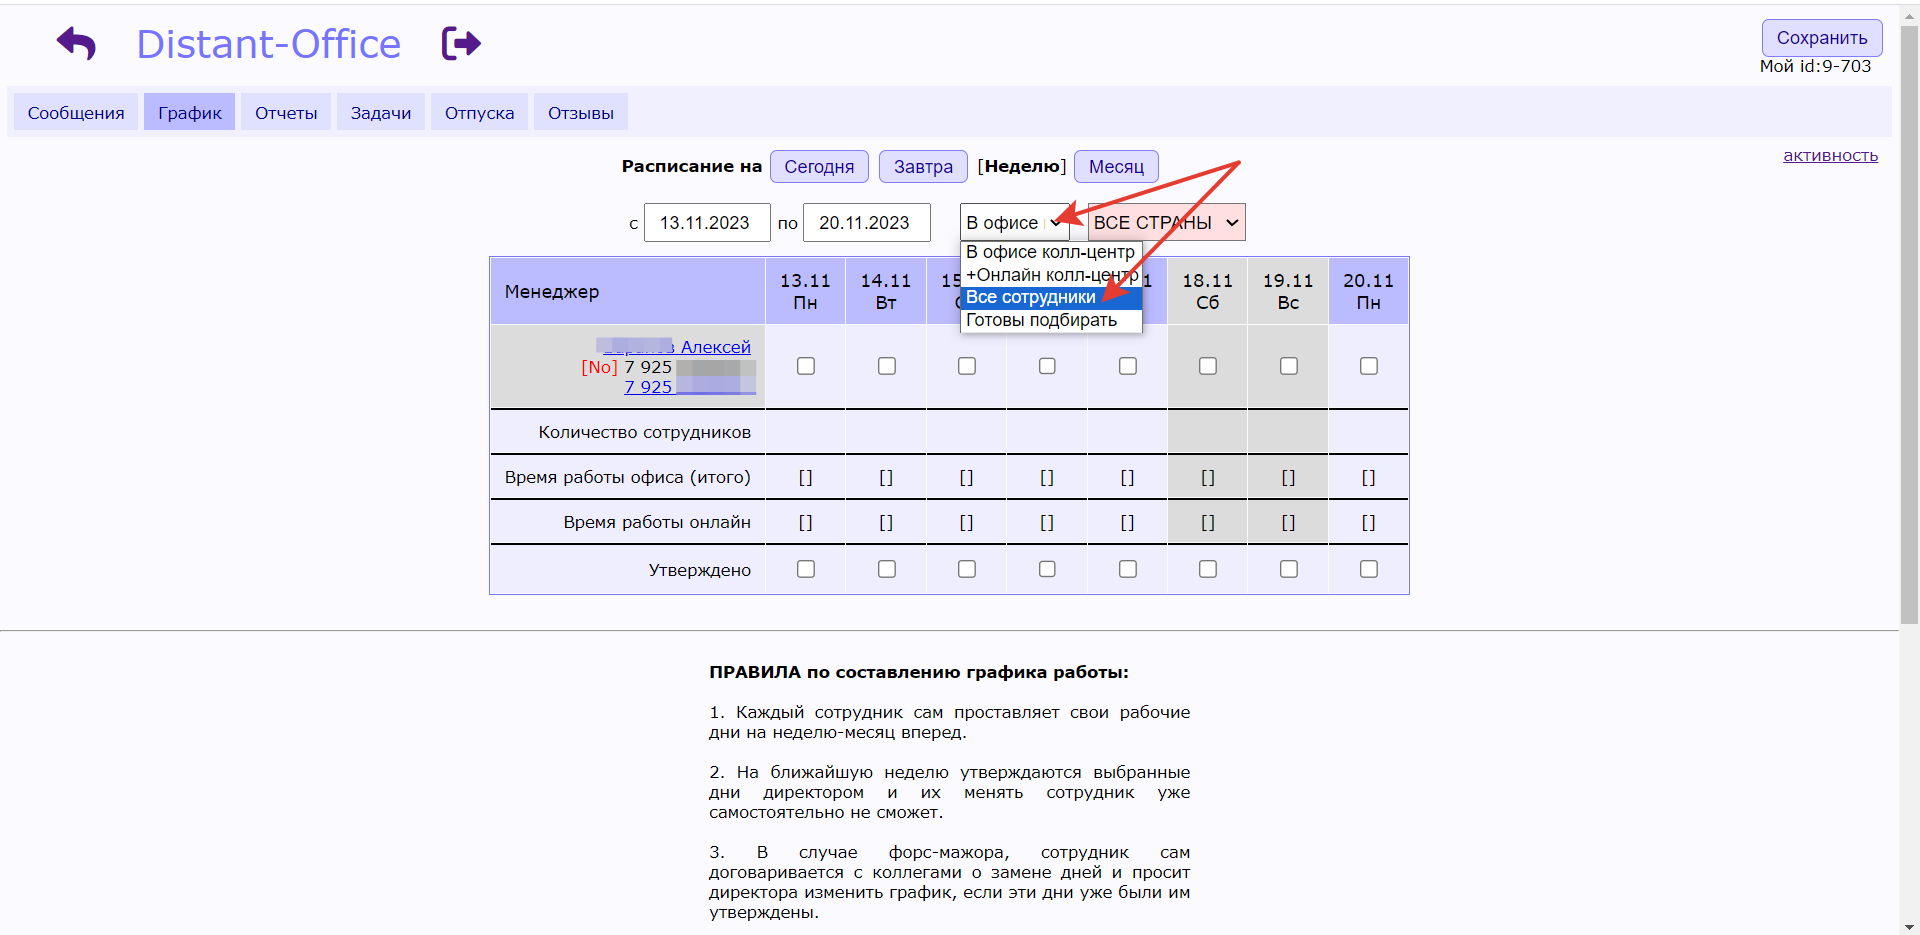Screen dimensions: 1920x935
Task: Open the Отпуска tab
Action: click(x=480, y=112)
